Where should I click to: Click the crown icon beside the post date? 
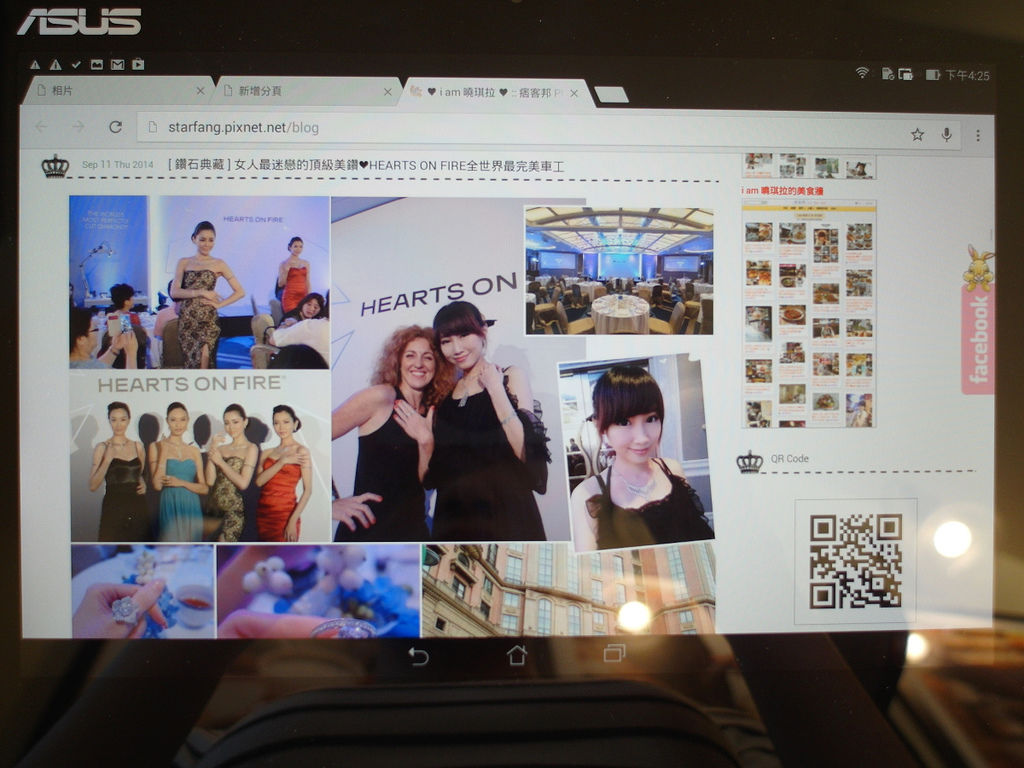coord(56,166)
